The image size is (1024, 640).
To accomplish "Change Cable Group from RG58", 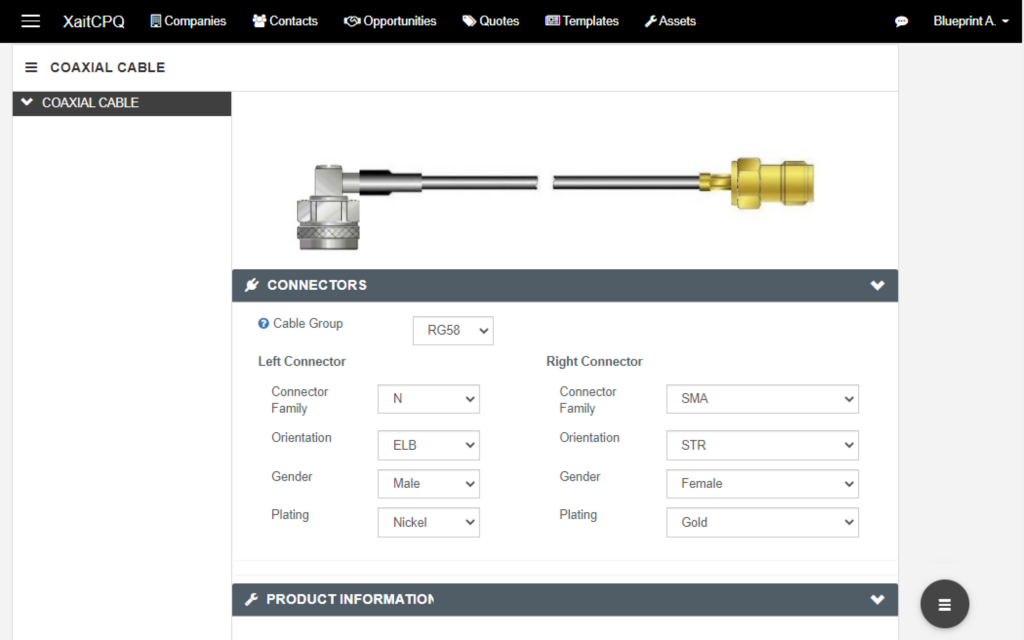I will click(x=453, y=330).
